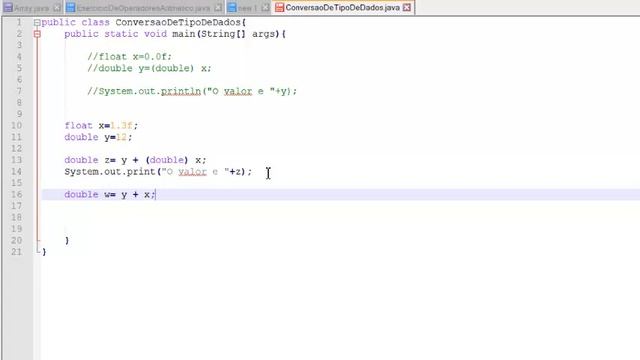Close the new 1 tab
The width and height of the screenshot is (640, 360).
(x=265, y=8)
